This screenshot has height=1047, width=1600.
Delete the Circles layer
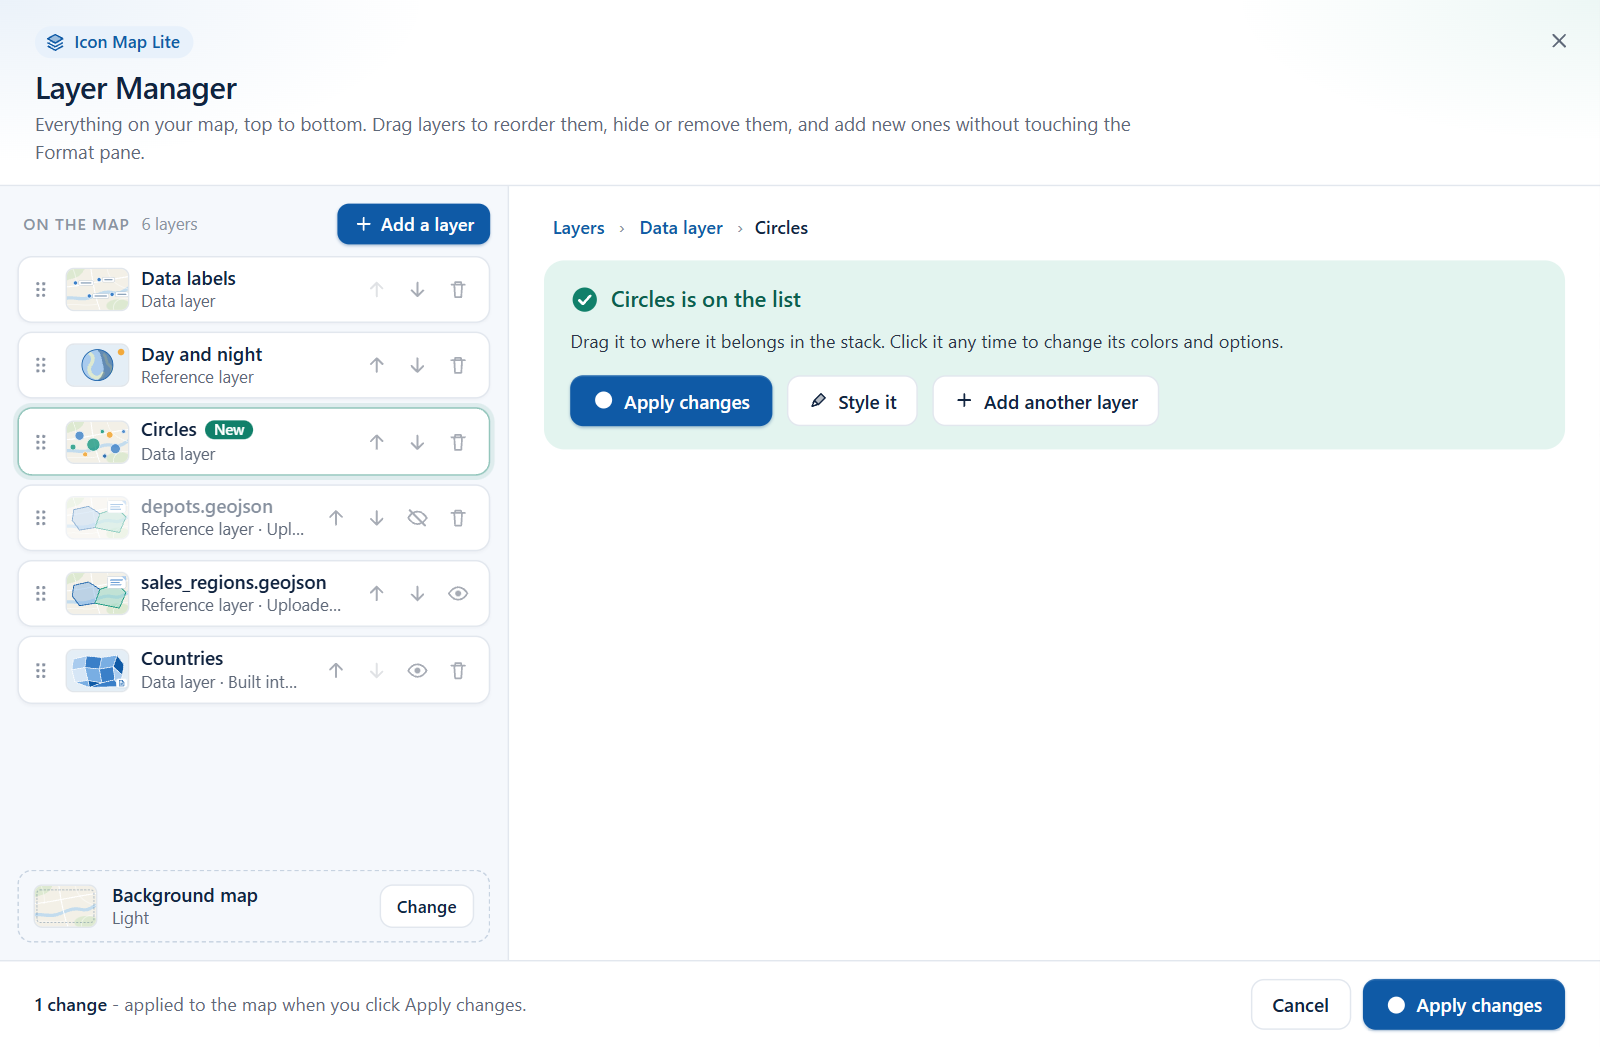458,442
